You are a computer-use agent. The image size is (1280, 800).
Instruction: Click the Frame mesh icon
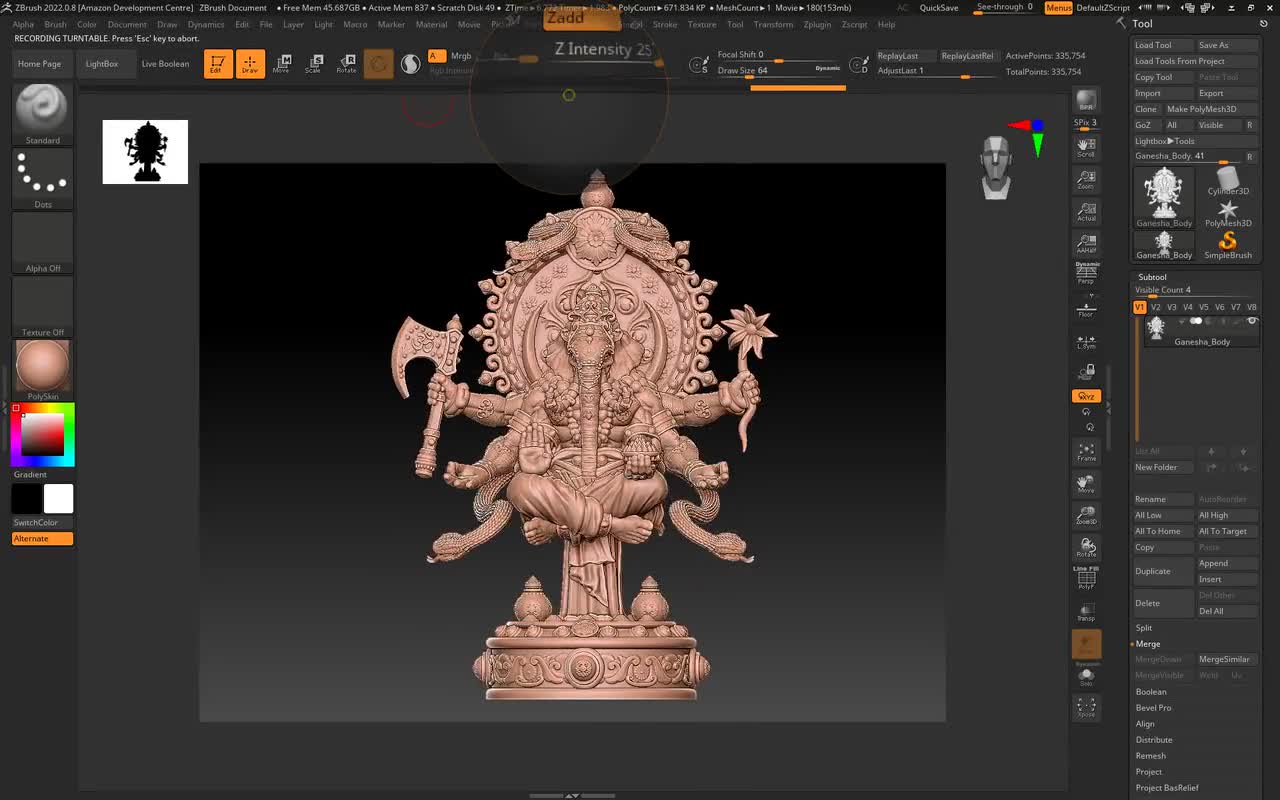pyautogui.click(x=1086, y=451)
